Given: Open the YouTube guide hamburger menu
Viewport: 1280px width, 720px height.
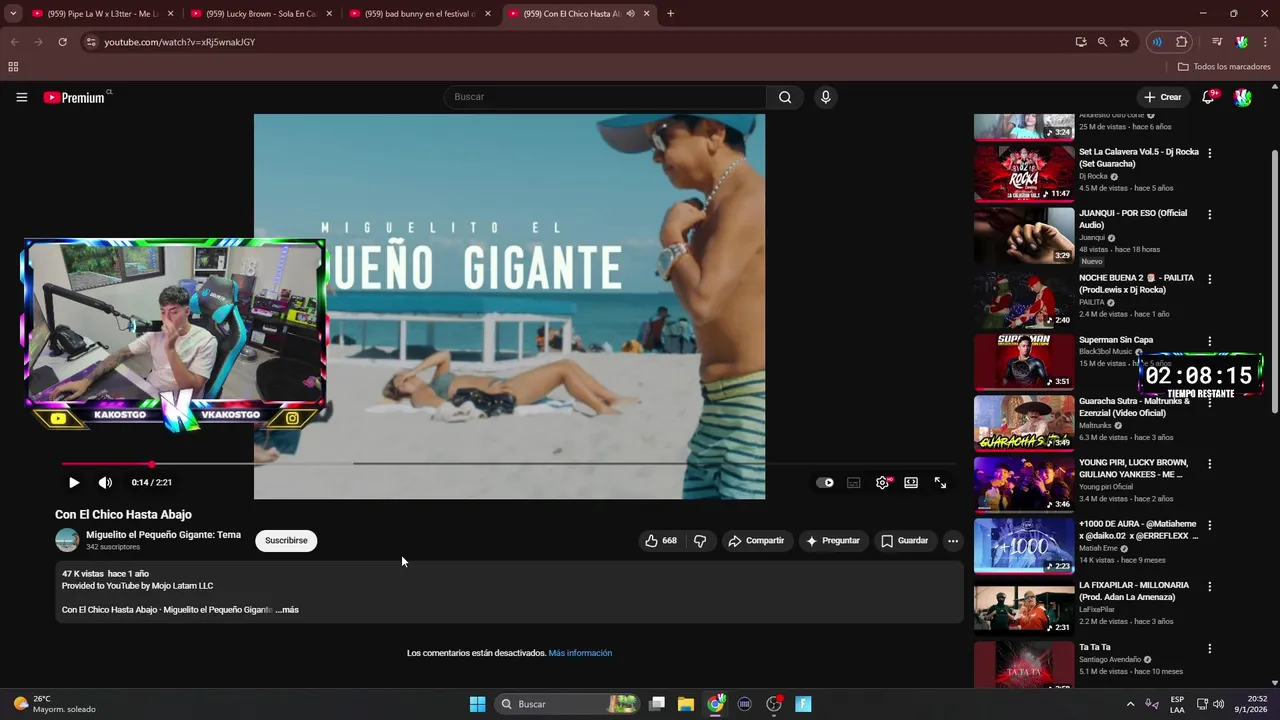Looking at the screenshot, I should coord(21,97).
